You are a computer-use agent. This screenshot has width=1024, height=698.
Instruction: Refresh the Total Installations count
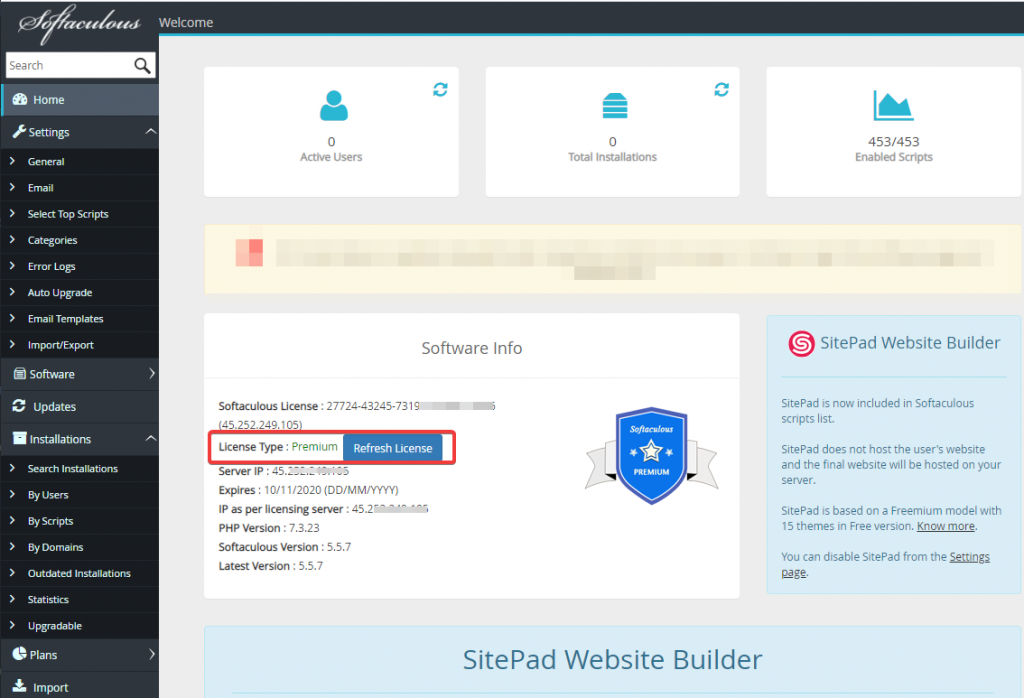[x=722, y=89]
